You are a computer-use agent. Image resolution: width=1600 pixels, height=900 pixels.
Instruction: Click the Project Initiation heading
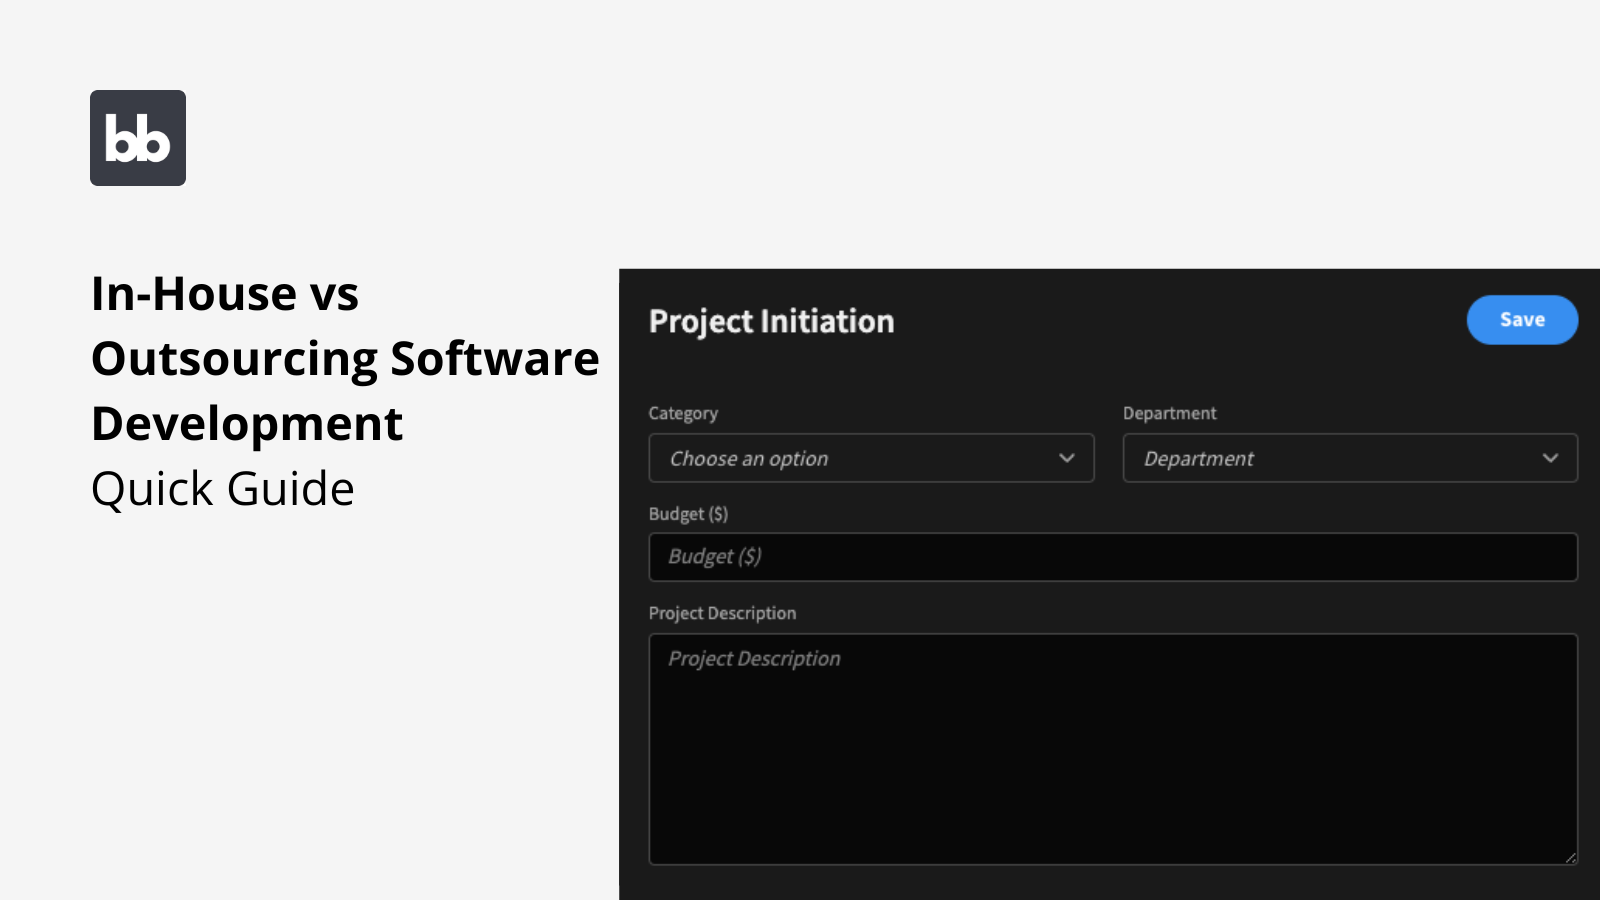(771, 321)
